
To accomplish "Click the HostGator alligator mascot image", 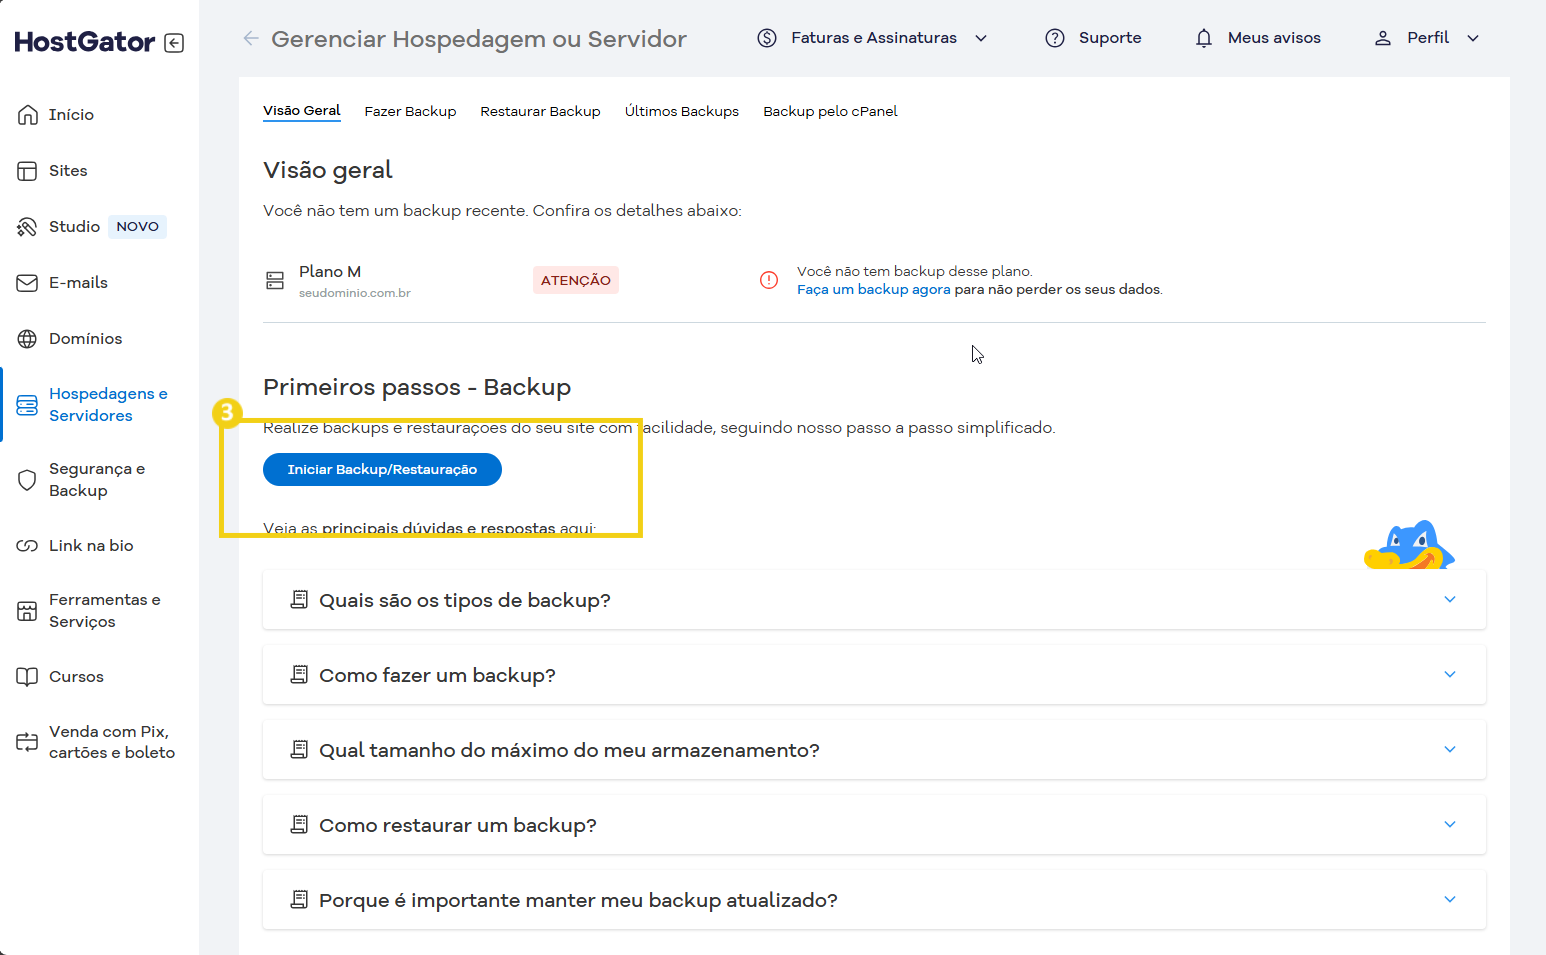I will click(x=1409, y=545).
